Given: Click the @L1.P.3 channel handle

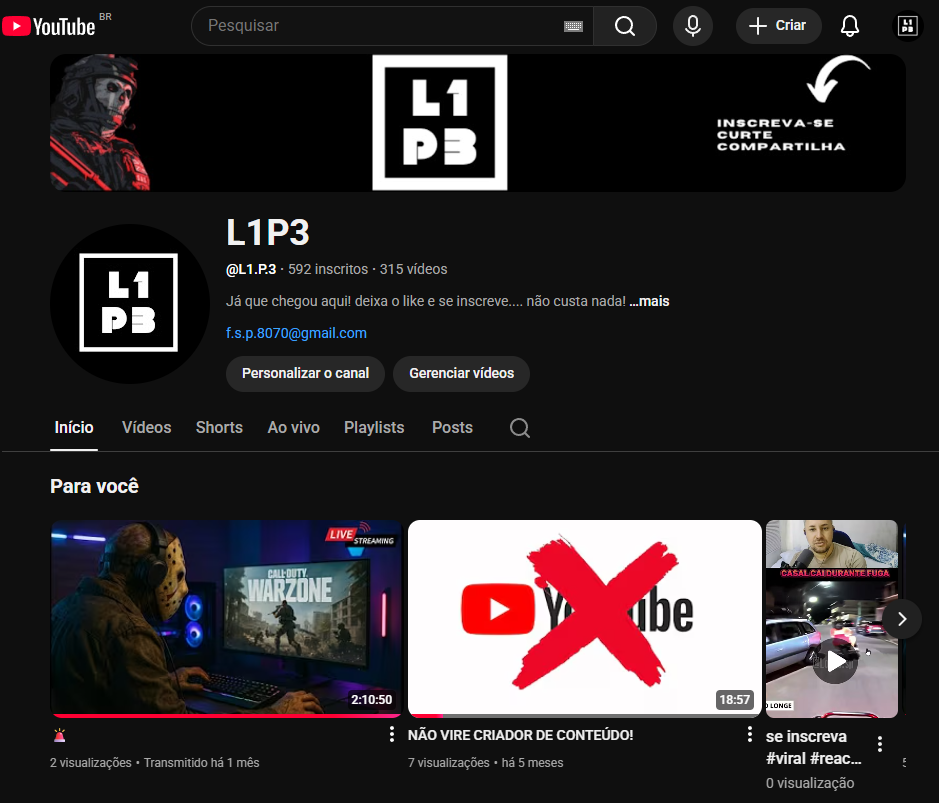Looking at the screenshot, I should click(x=251, y=269).
